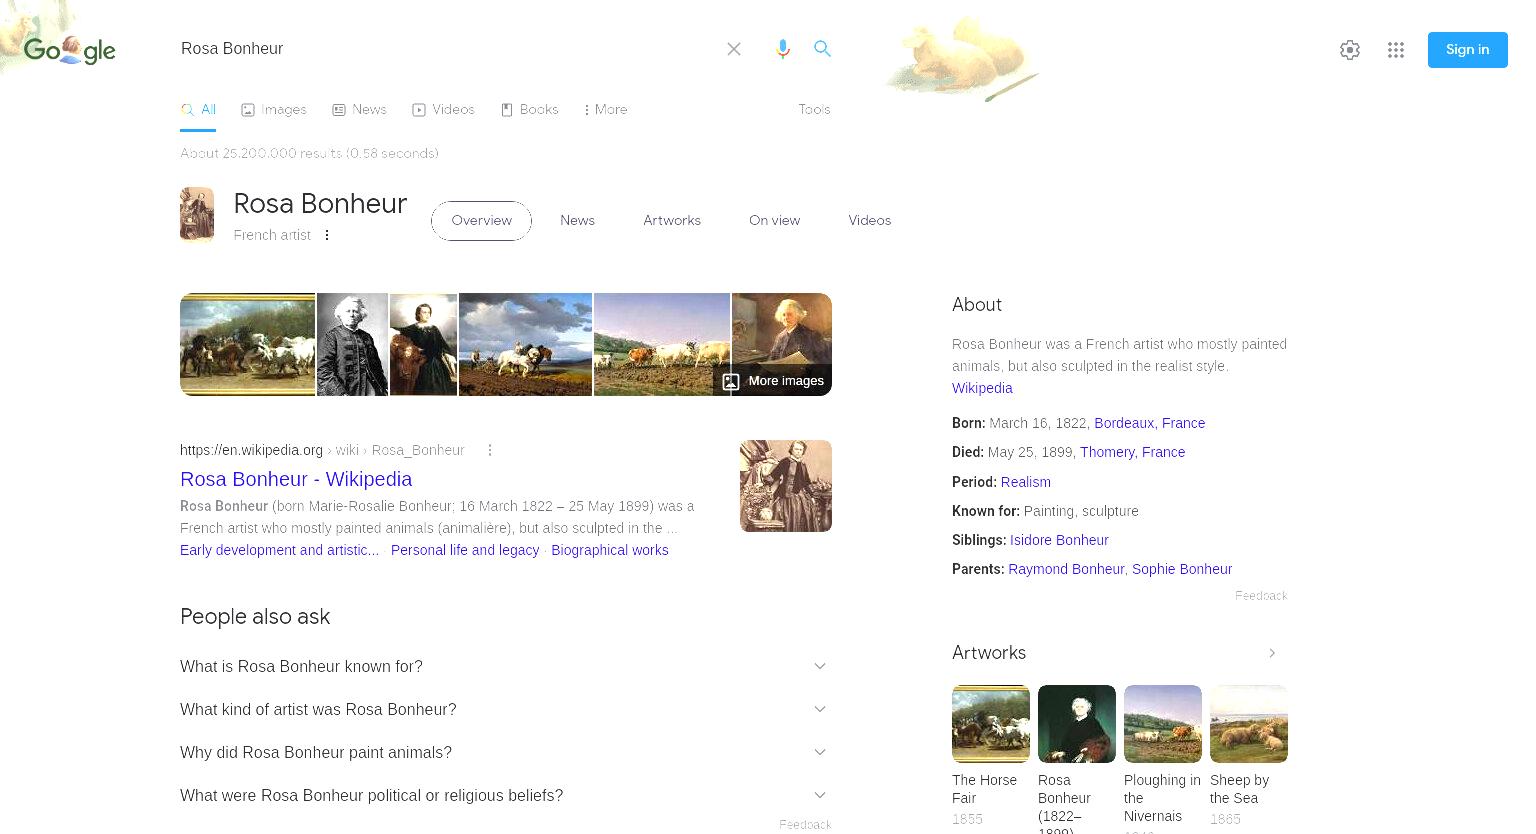Open Biographical works sitelink

click(610, 550)
